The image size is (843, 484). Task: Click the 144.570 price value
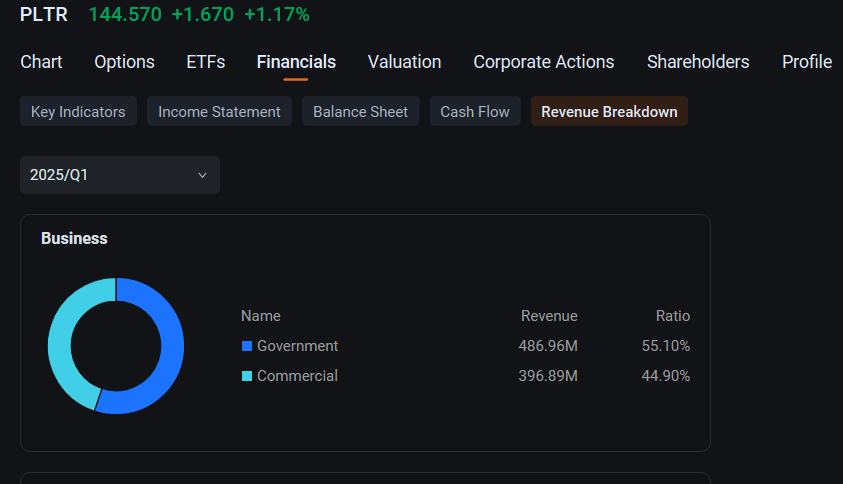click(125, 15)
